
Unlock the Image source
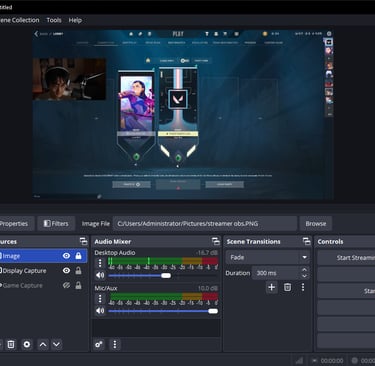click(78, 256)
